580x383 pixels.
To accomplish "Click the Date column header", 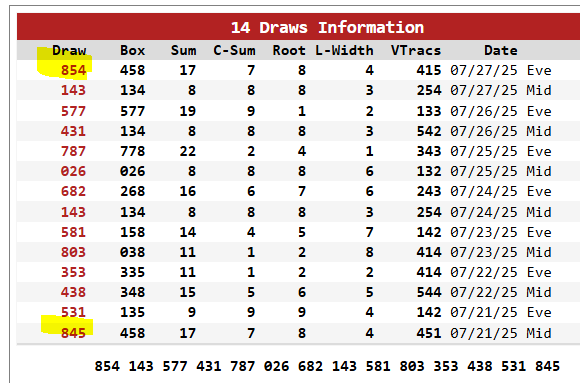I will [501, 50].
